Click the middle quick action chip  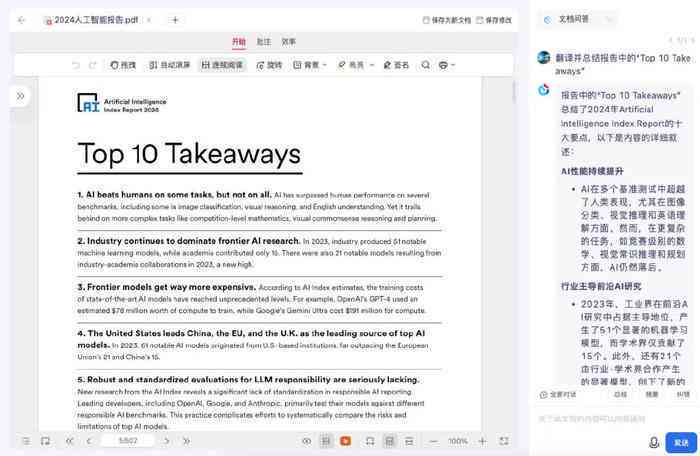coord(652,395)
